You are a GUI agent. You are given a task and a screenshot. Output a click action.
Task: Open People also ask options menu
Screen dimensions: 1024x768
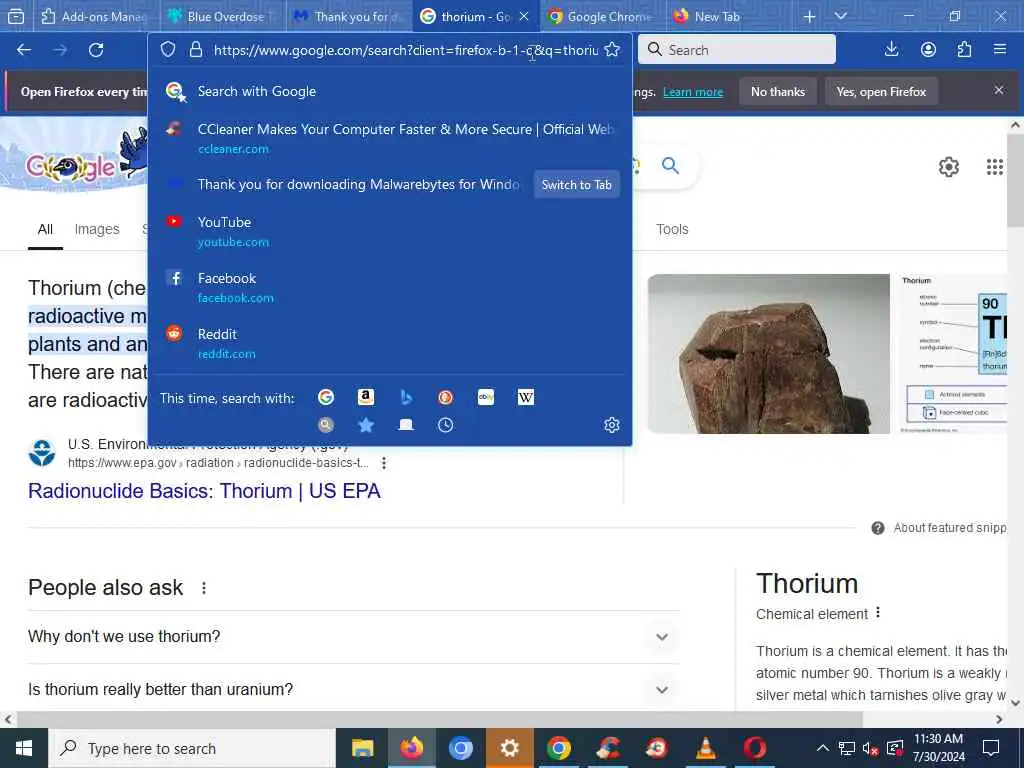[x=204, y=588]
